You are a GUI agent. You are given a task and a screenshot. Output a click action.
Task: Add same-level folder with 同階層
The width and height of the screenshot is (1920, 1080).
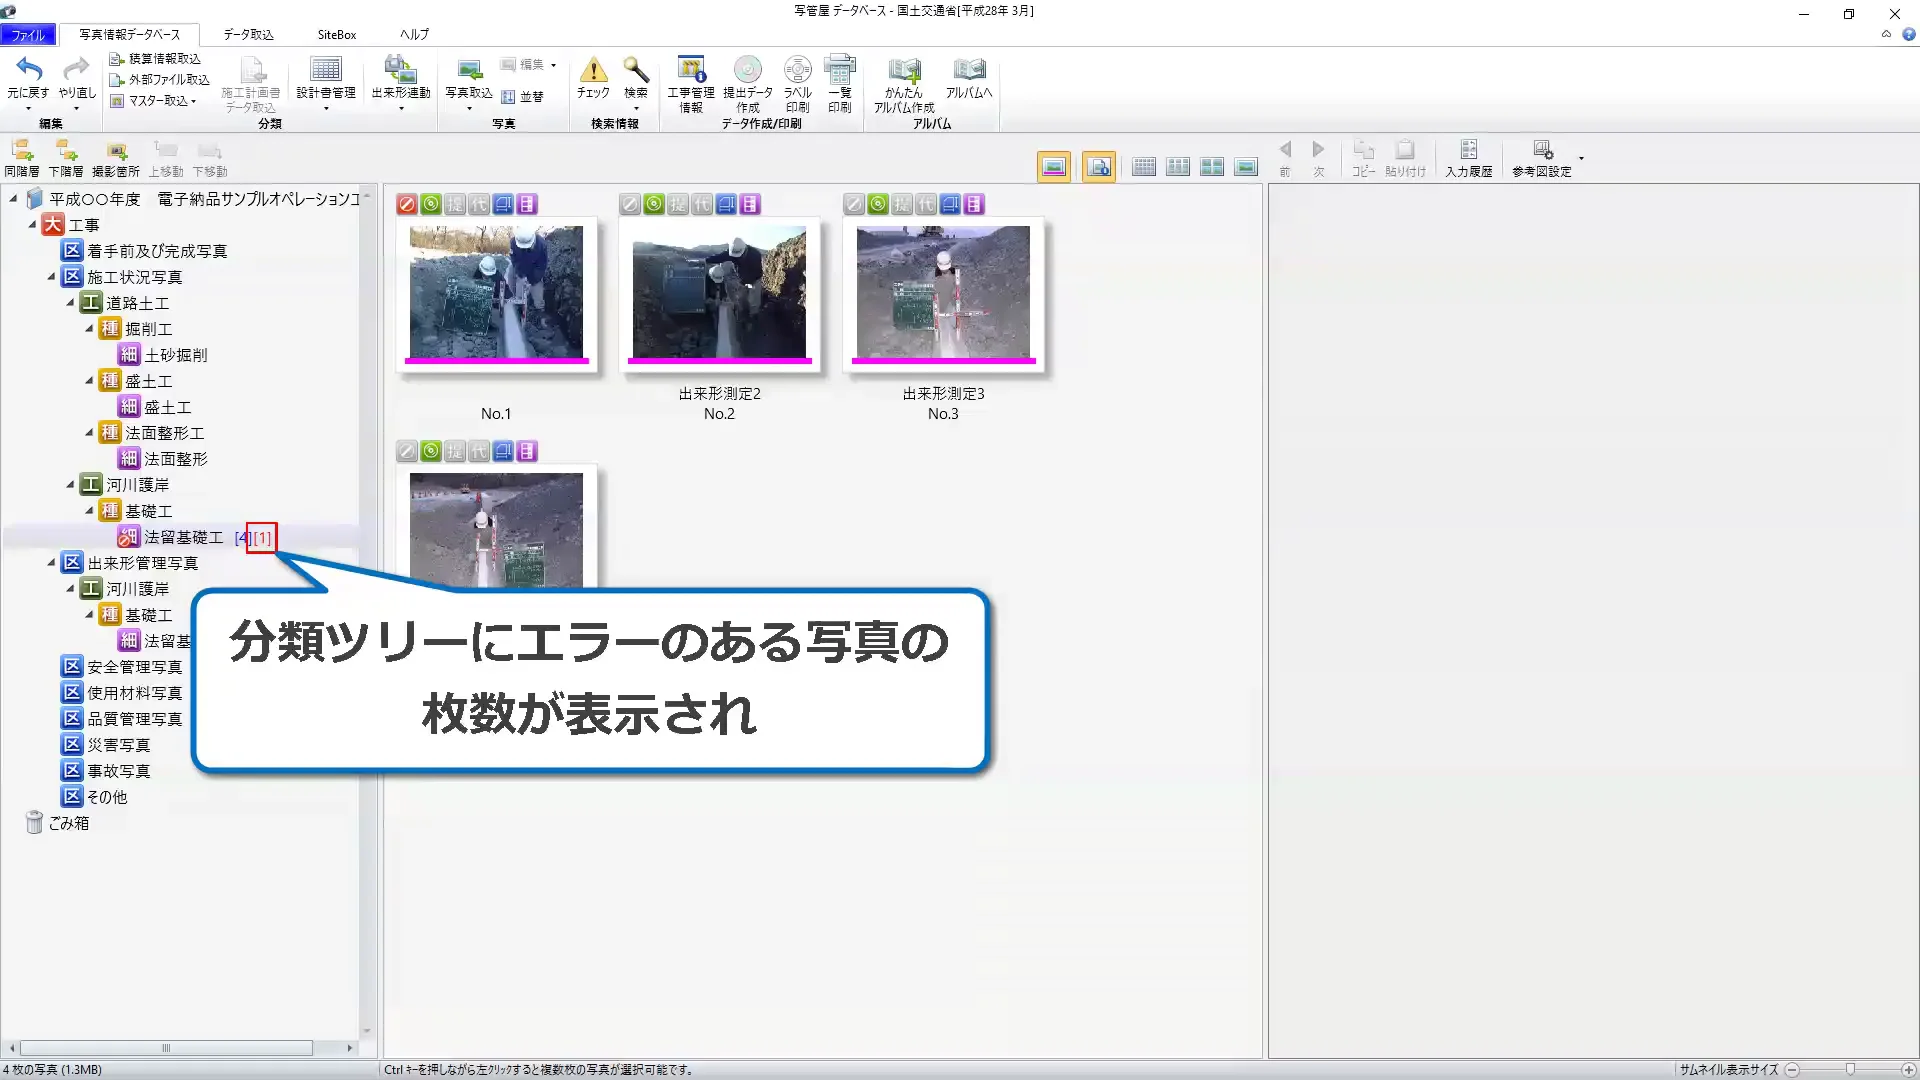pyautogui.click(x=22, y=158)
